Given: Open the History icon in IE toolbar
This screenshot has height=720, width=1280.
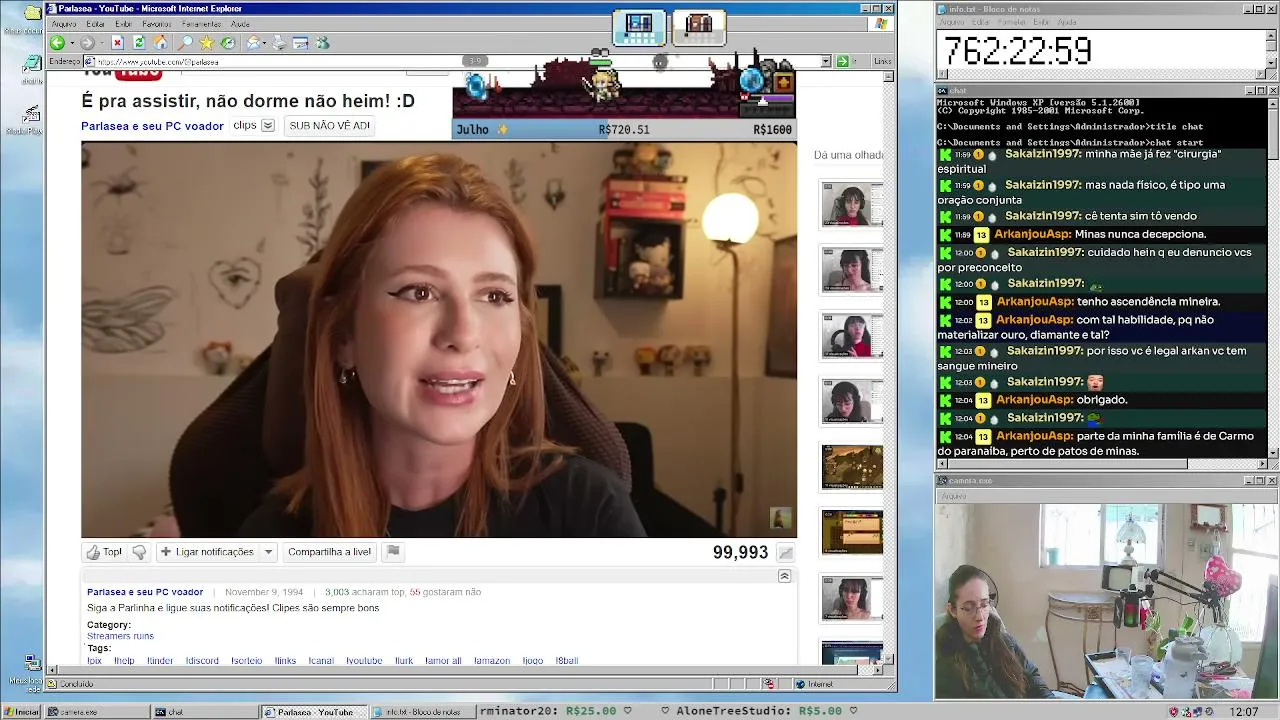Looking at the screenshot, I should pyautogui.click(x=228, y=43).
